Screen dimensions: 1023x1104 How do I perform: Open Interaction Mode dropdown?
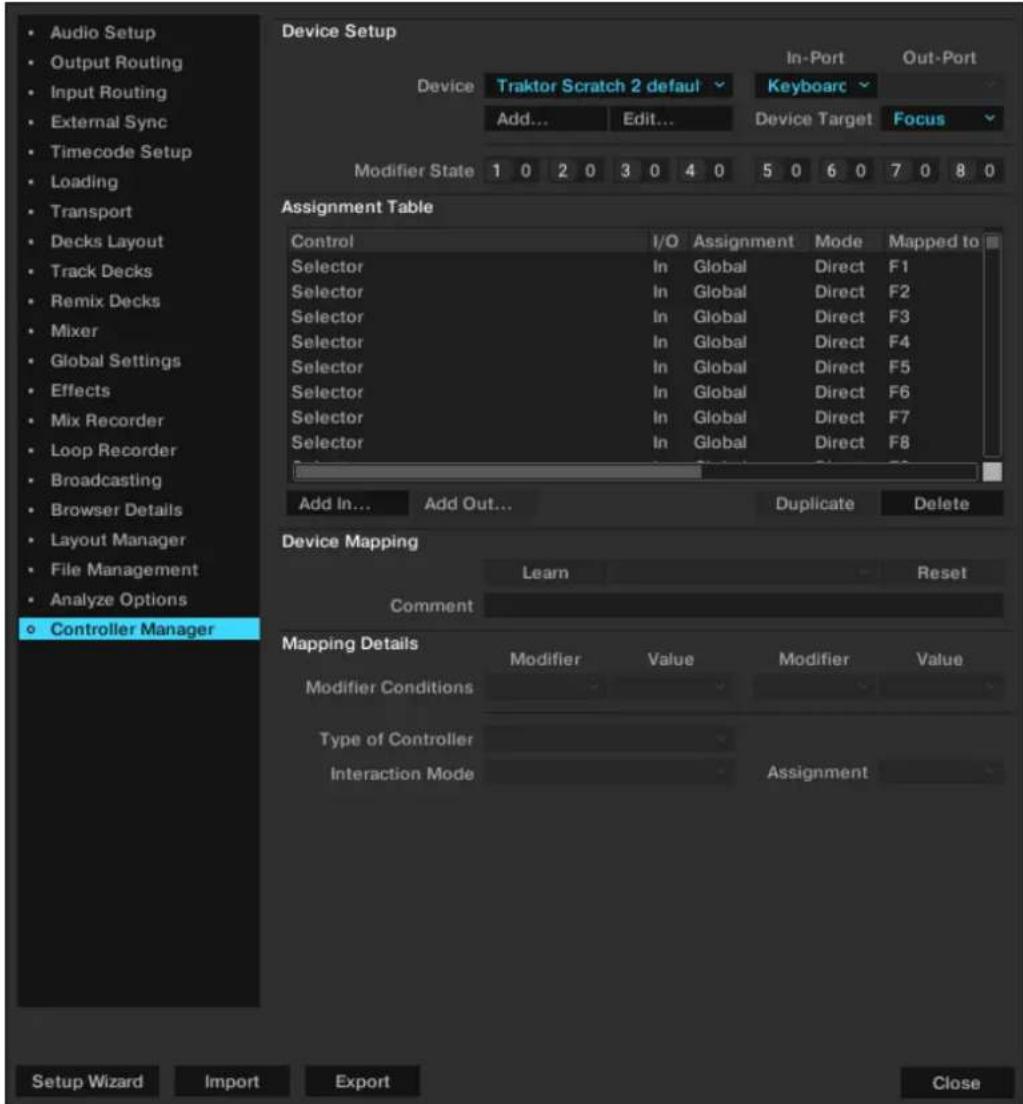[608, 773]
